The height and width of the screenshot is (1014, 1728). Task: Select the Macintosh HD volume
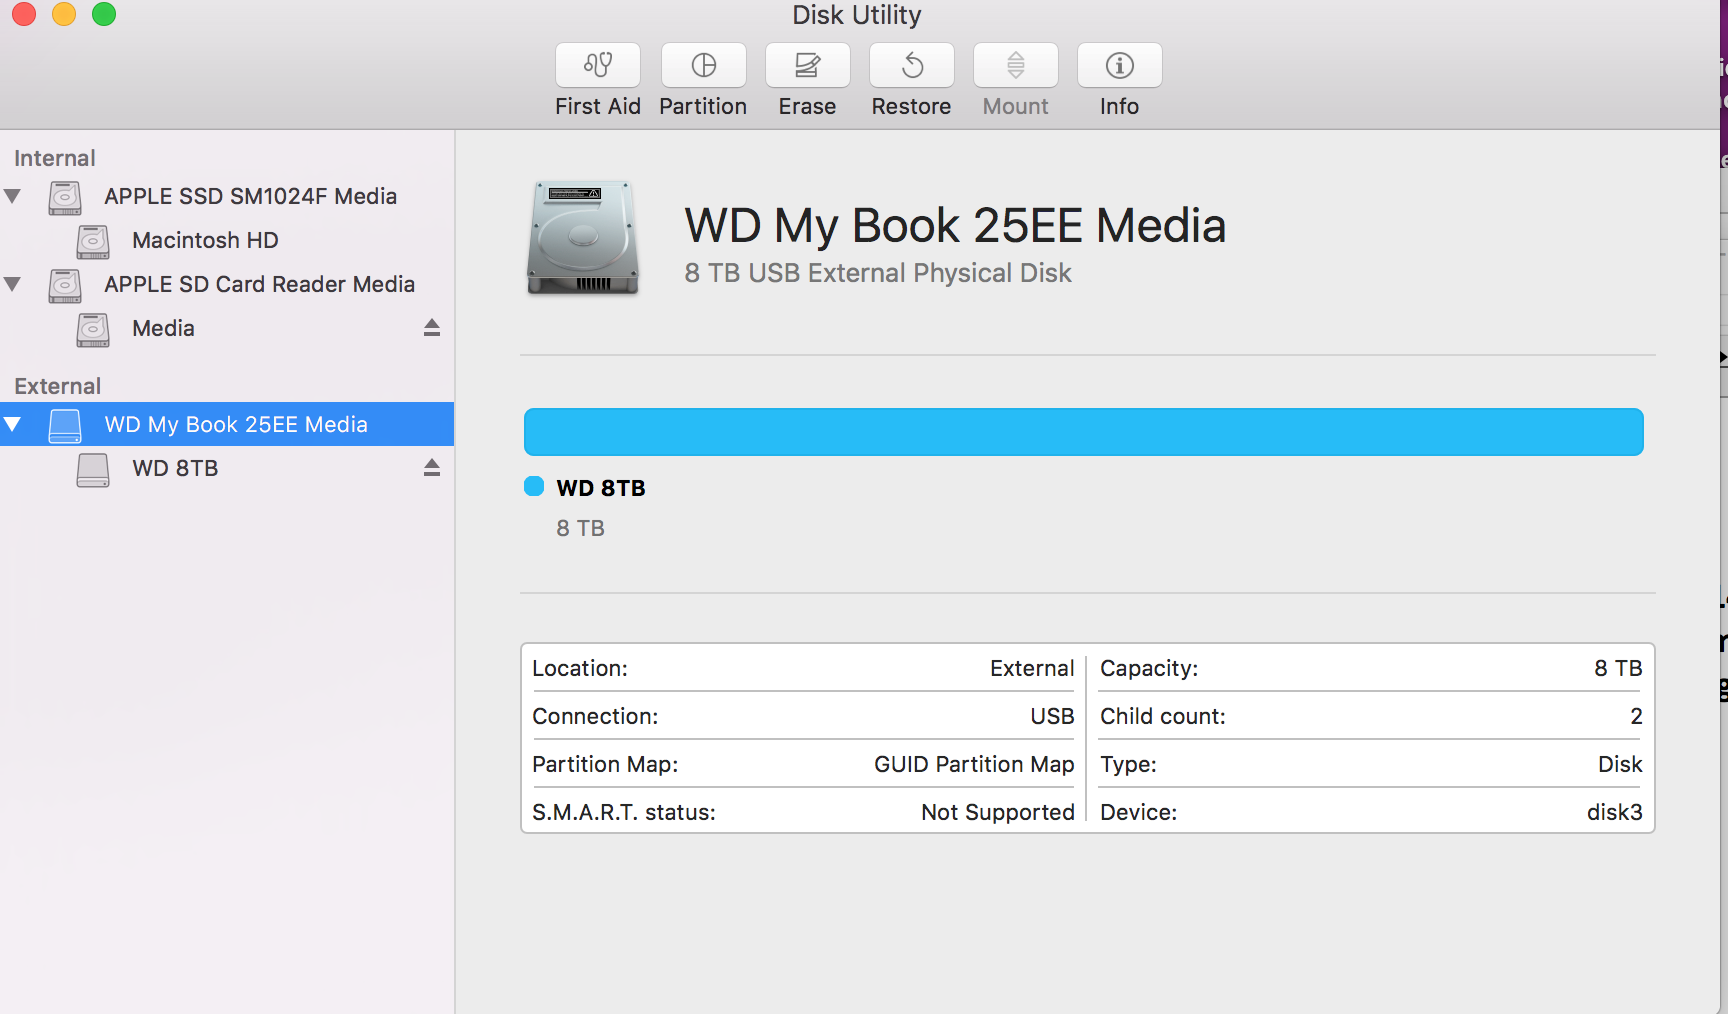coord(227,240)
